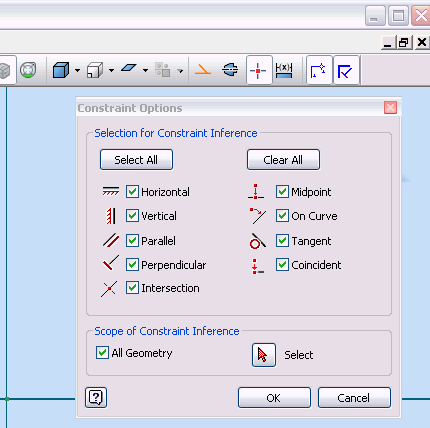
Task: Click the finish sketch checkmark icon
Action: click(x=346, y=70)
